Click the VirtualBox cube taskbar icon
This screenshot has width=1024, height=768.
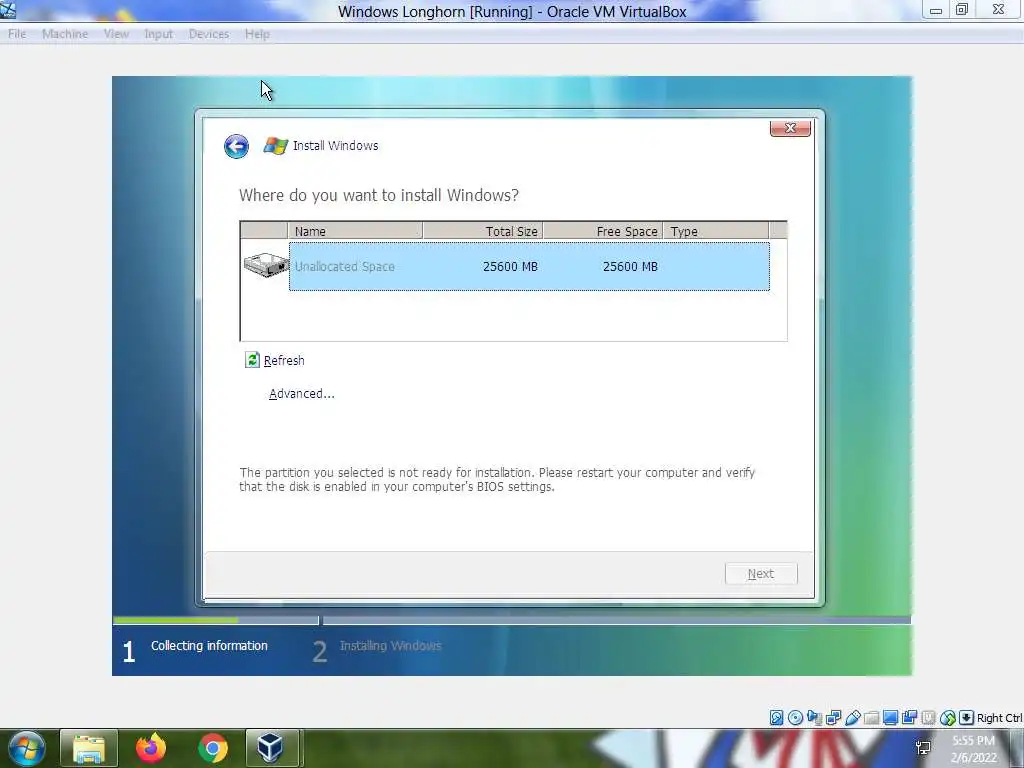[270, 748]
